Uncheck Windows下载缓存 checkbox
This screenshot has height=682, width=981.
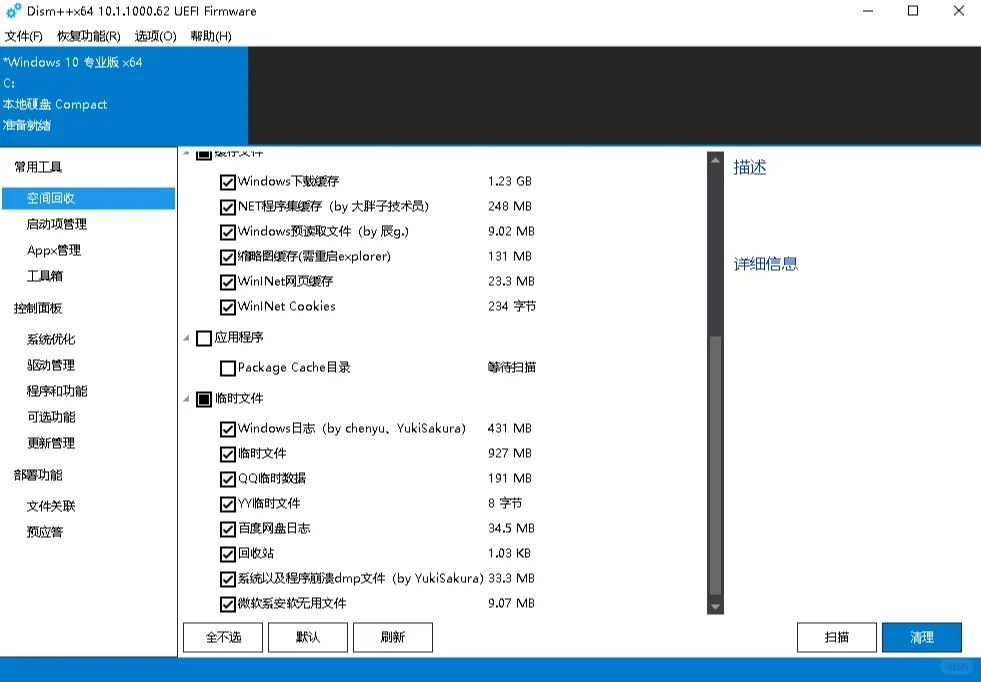(228, 182)
